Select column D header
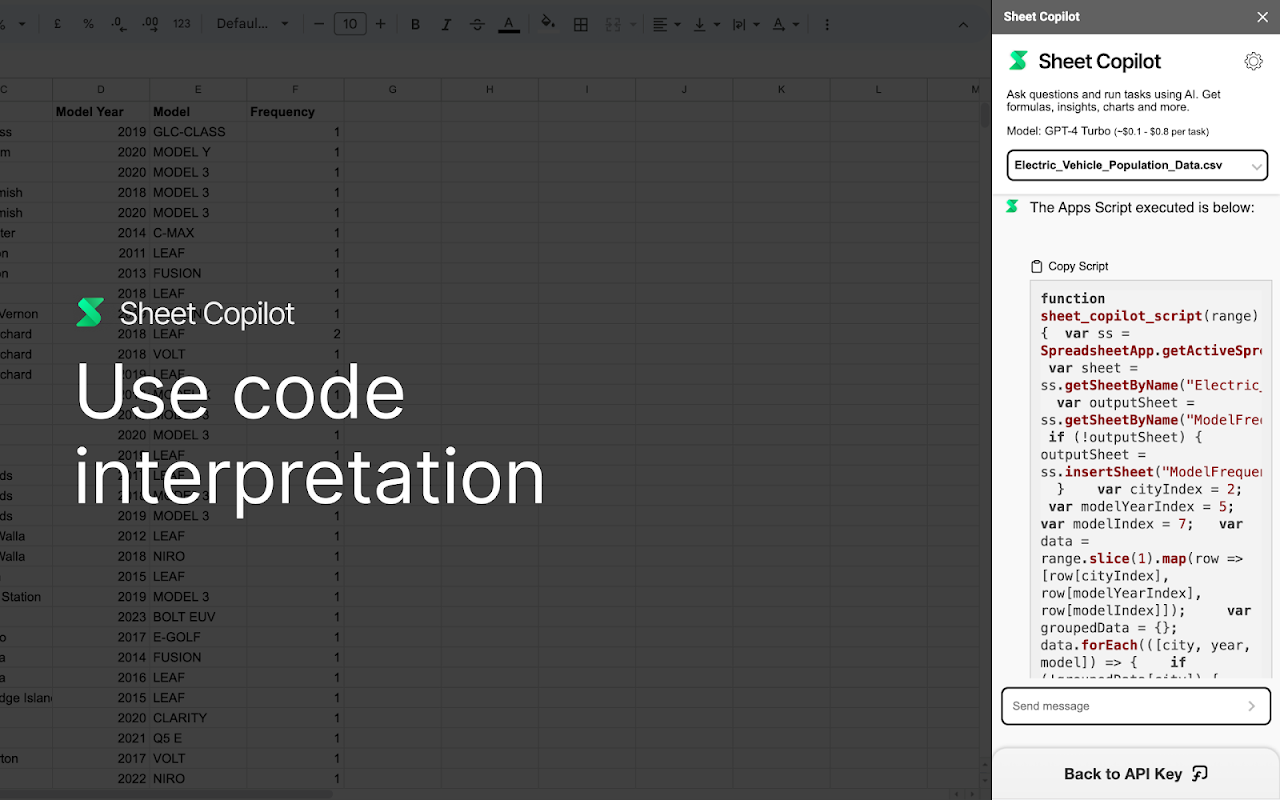This screenshot has width=1280, height=800. tap(100, 90)
